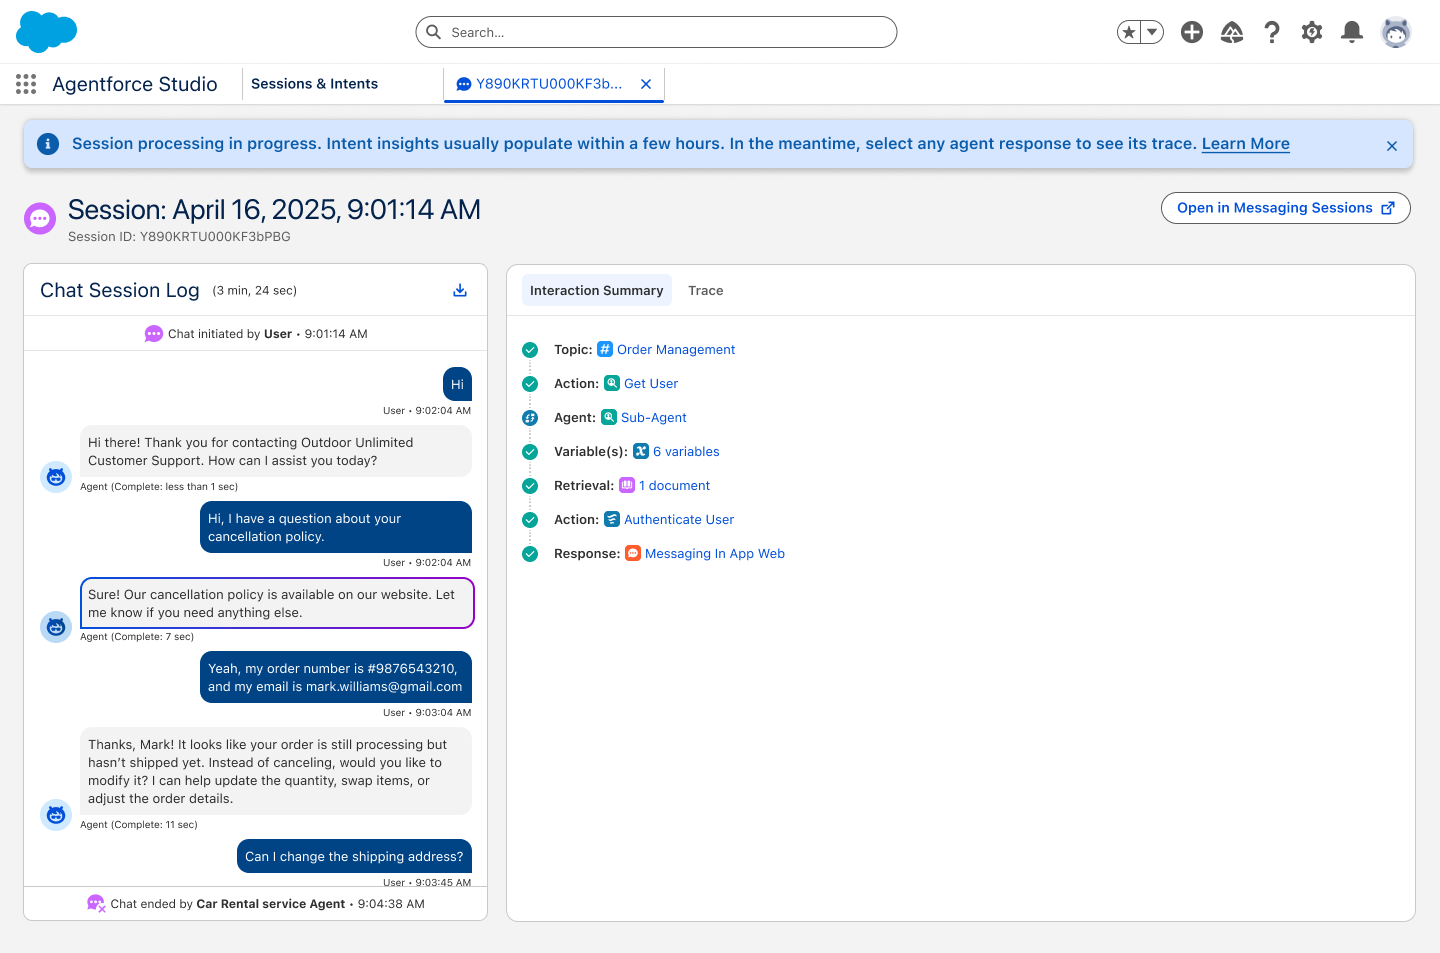Click the Get User action icon

(x=612, y=383)
